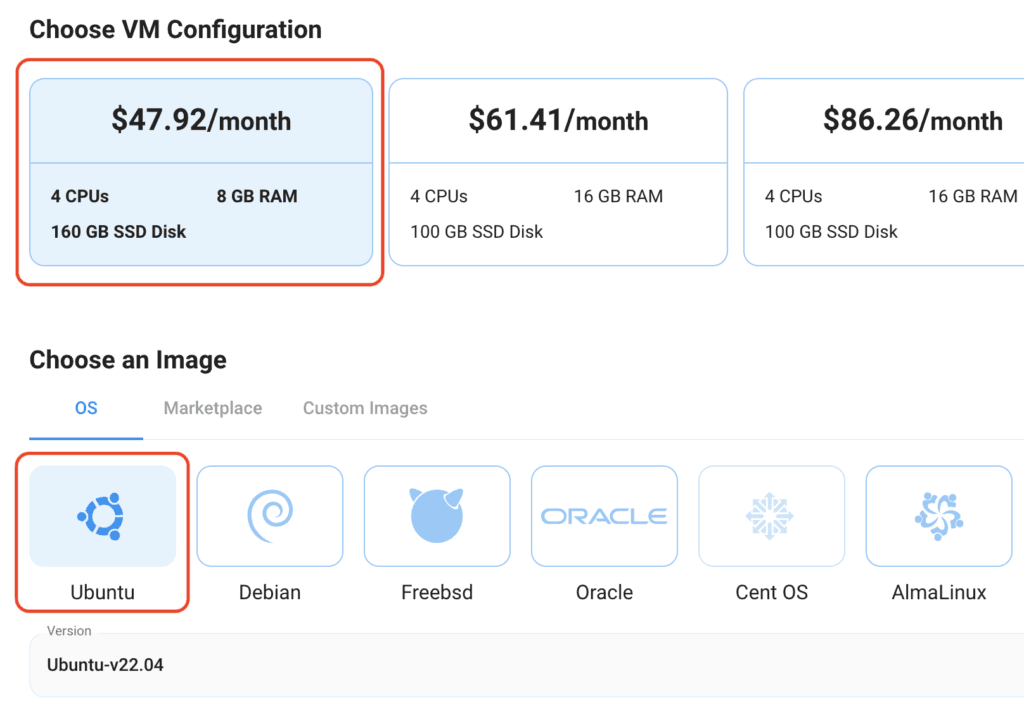Click the 160 GB SSD Disk spec
The height and width of the screenshot is (714, 1024).
[x=119, y=232]
